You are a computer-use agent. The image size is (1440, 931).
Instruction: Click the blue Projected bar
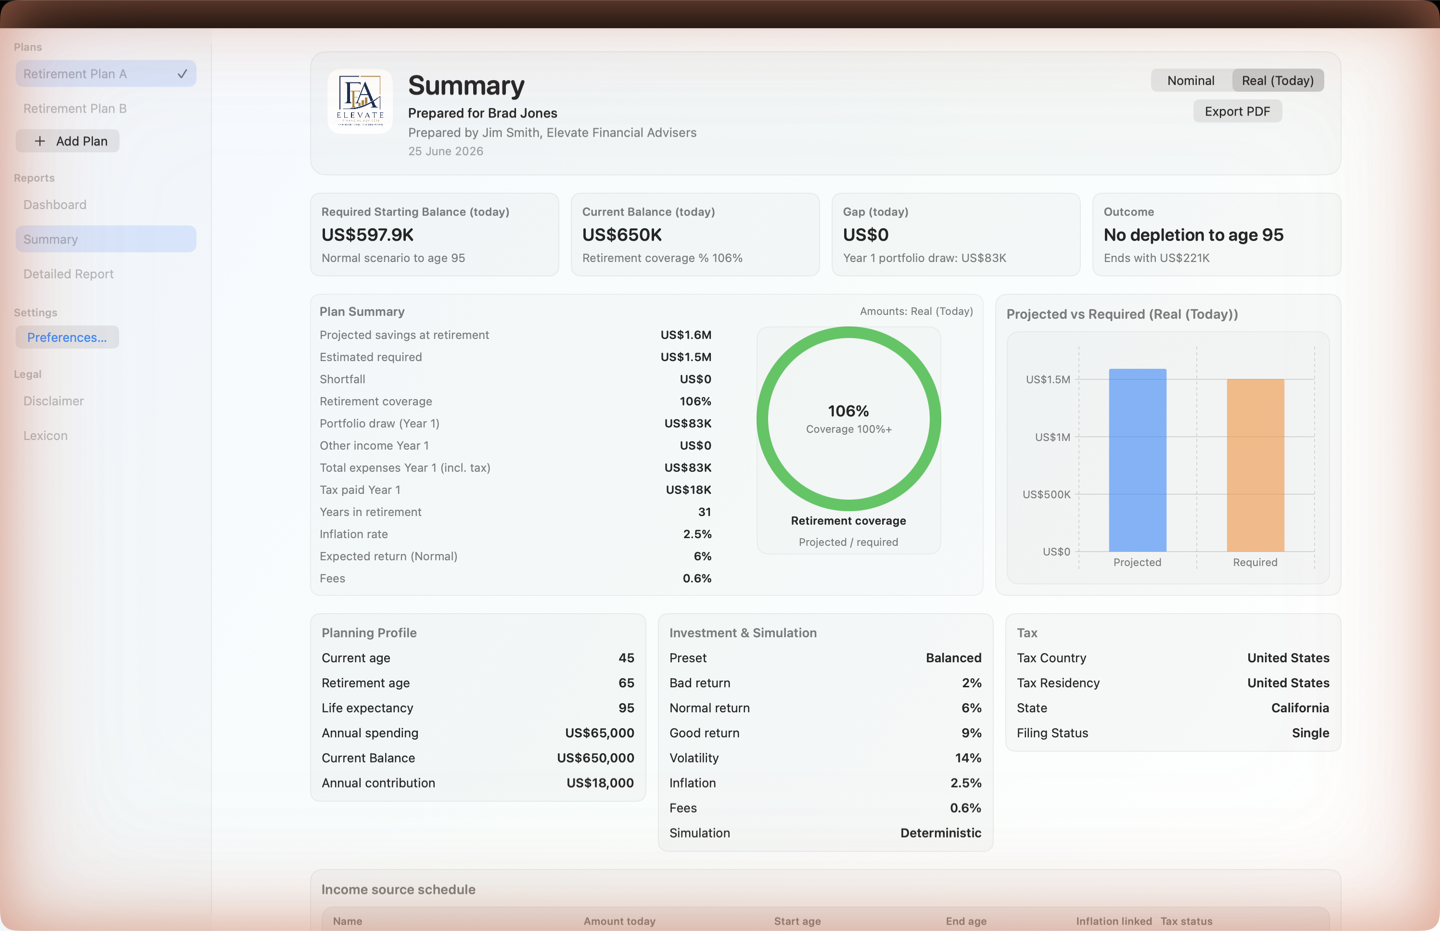pos(1137,460)
